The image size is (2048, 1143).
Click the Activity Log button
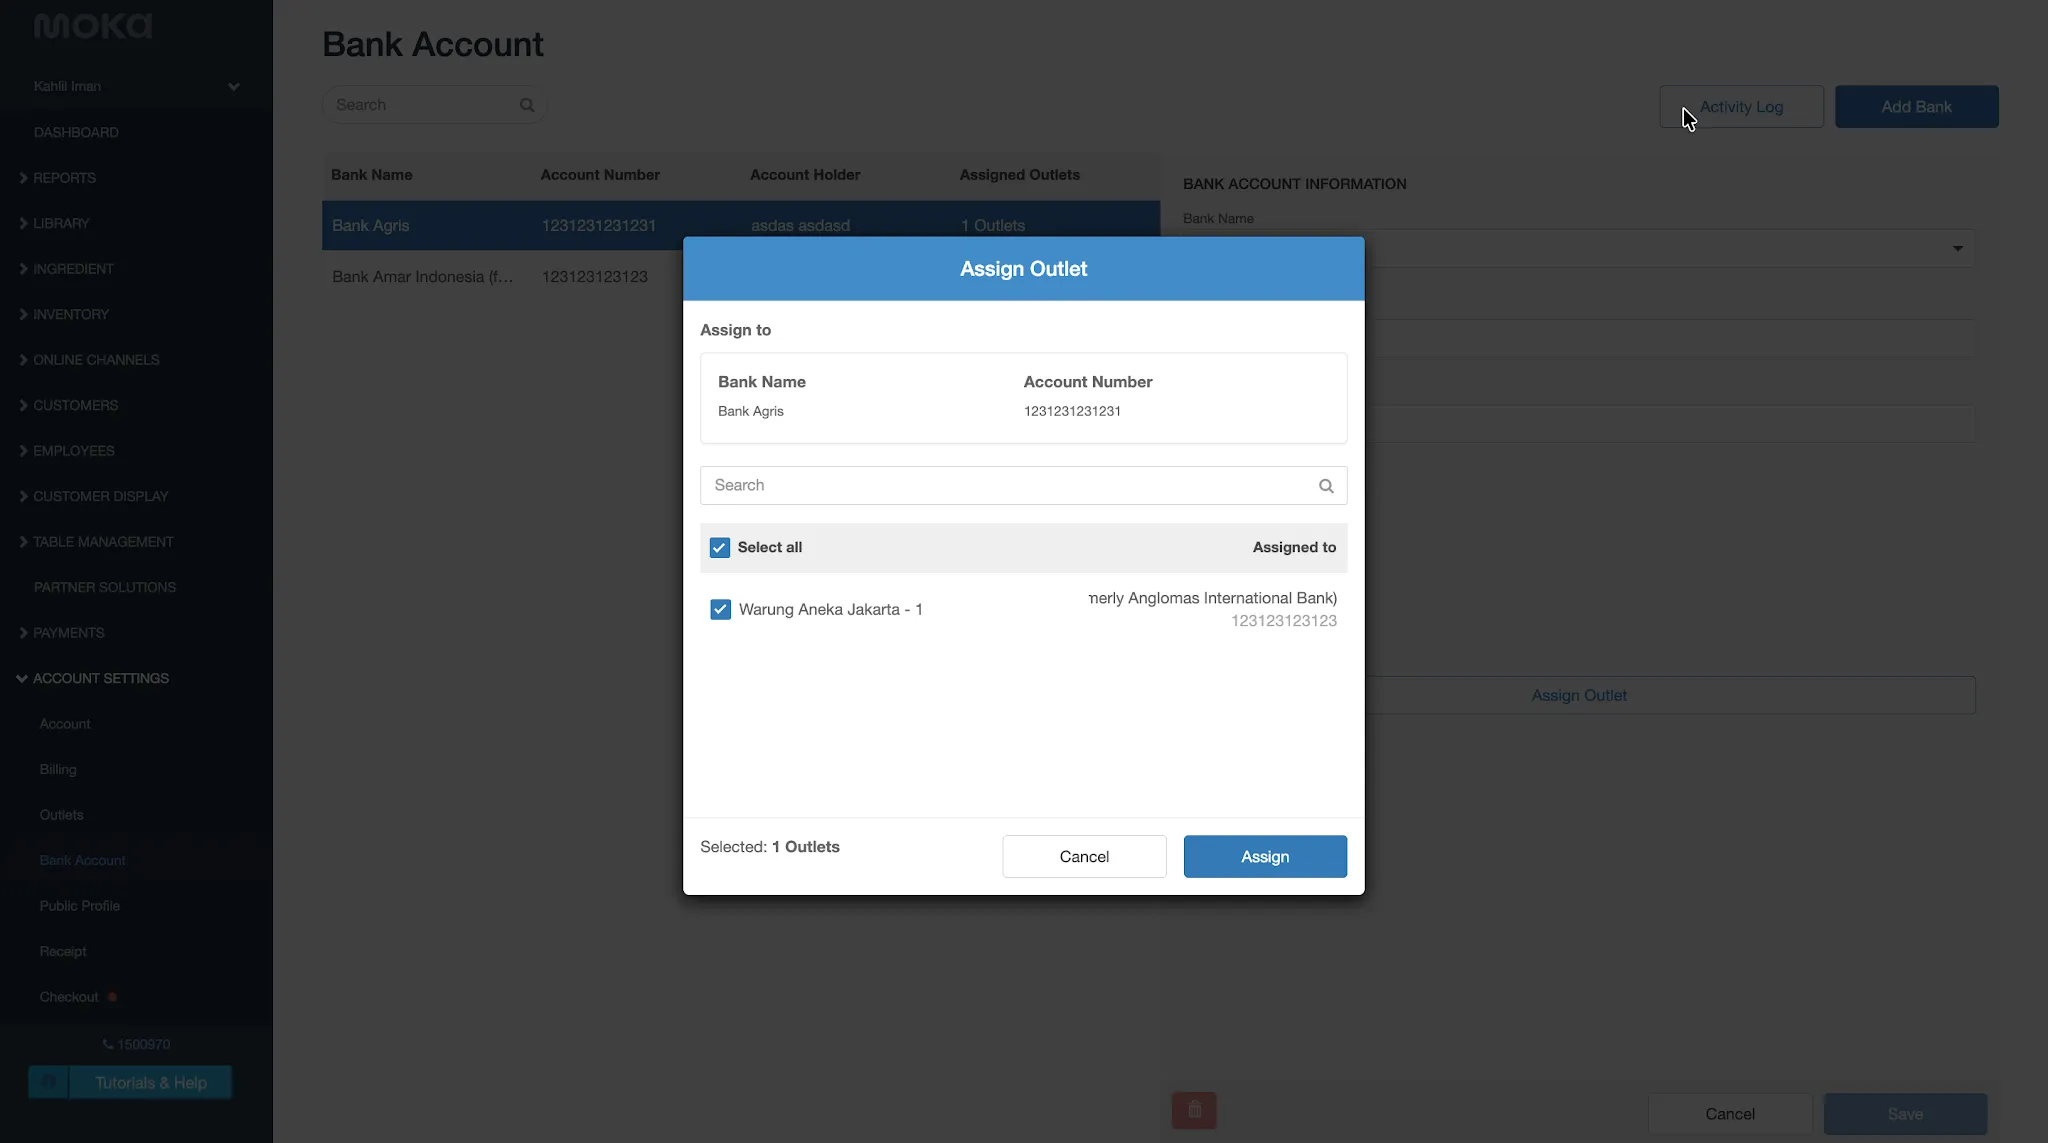click(1741, 107)
